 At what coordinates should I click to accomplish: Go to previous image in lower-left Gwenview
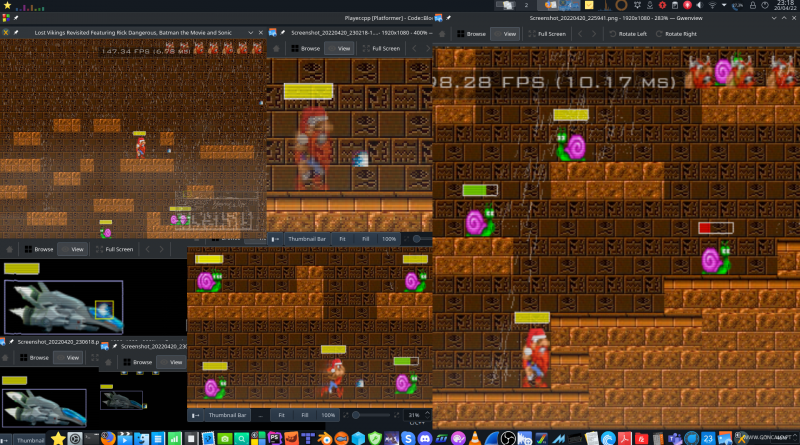(147, 249)
